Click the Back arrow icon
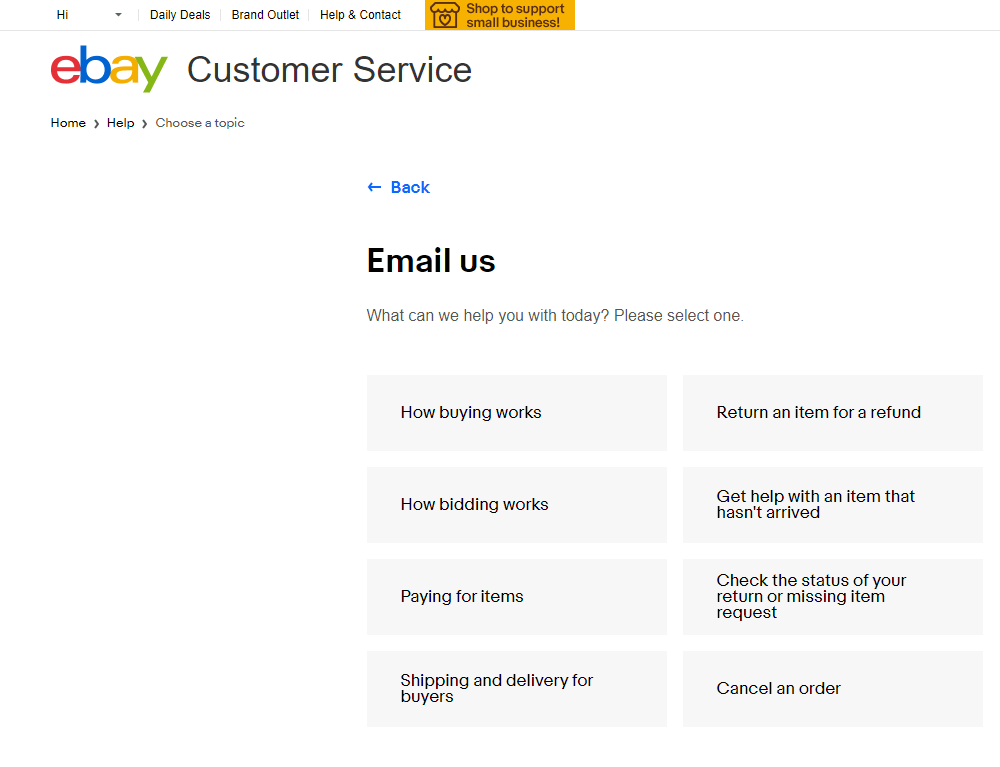 (x=374, y=187)
